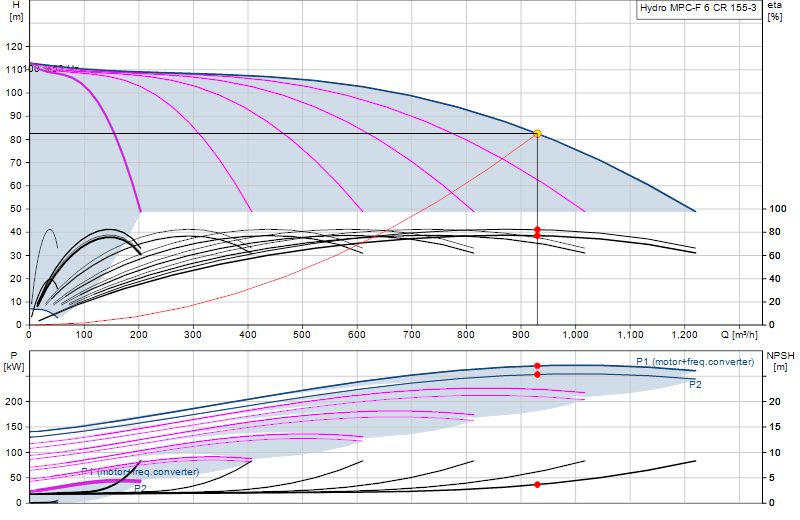Click the 1,000 tick on the Q axis

576,335
